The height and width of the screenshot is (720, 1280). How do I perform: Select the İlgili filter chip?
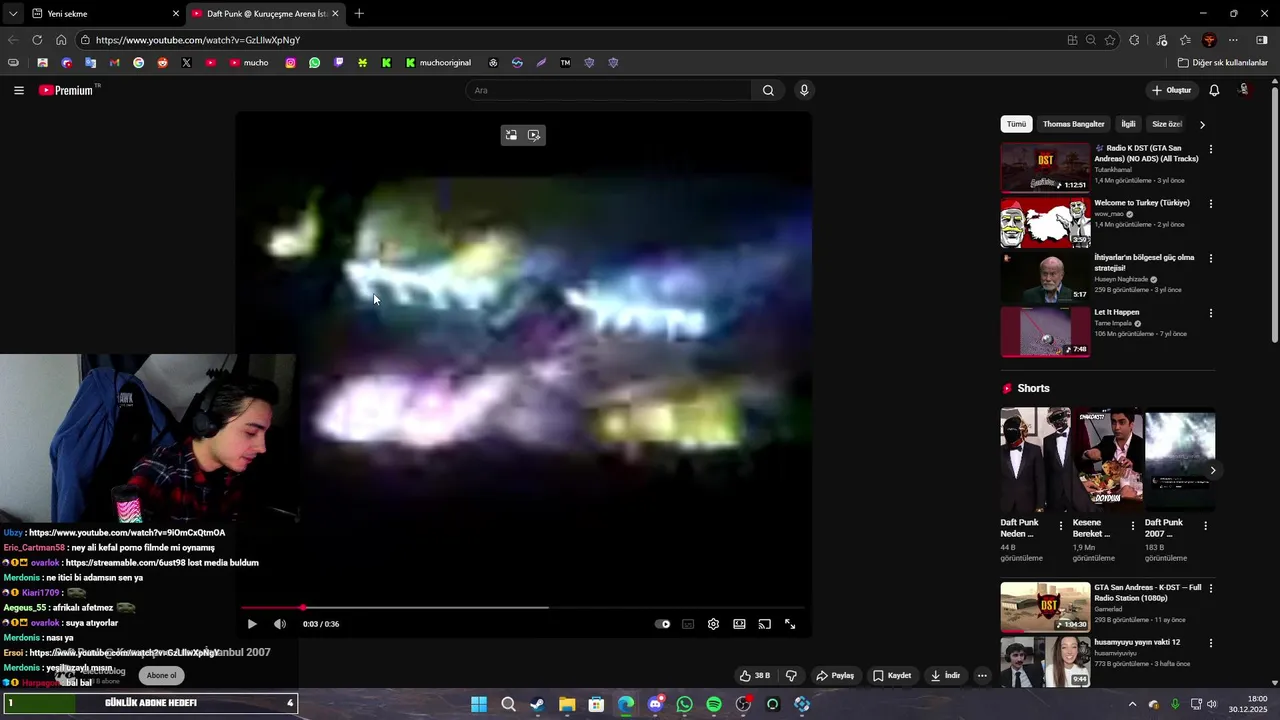[x=1128, y=124]
